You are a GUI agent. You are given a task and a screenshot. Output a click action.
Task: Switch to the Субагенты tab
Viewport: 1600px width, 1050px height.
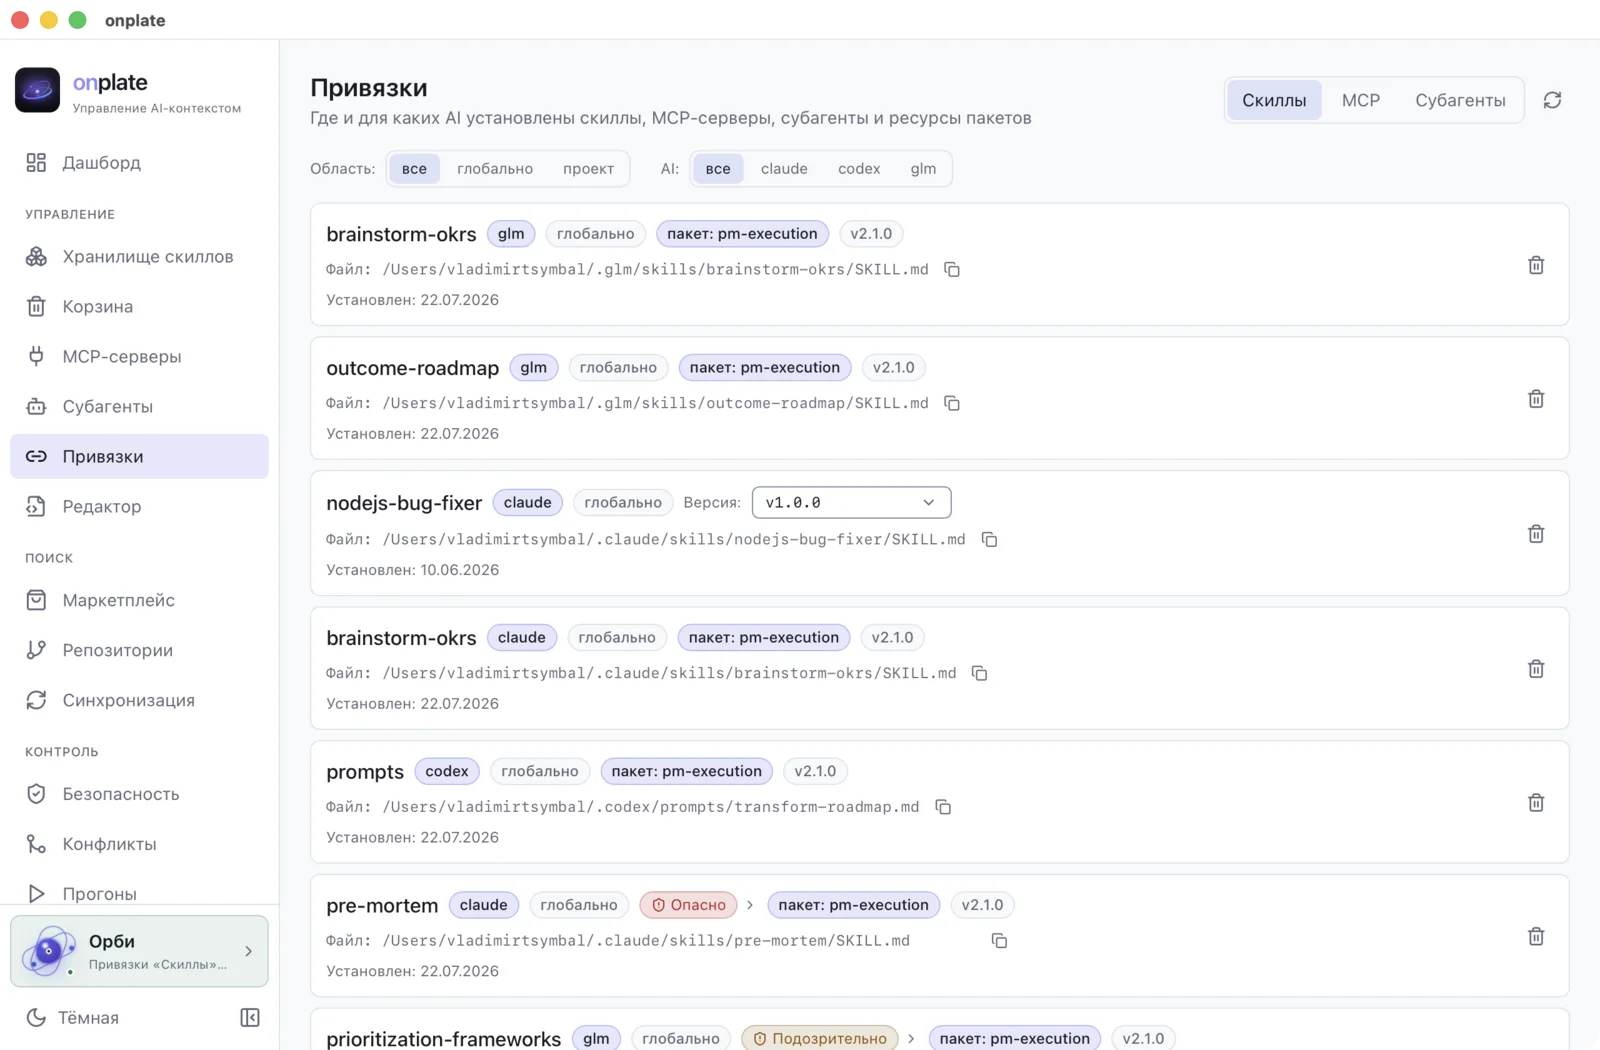[x=1460, y=100]
